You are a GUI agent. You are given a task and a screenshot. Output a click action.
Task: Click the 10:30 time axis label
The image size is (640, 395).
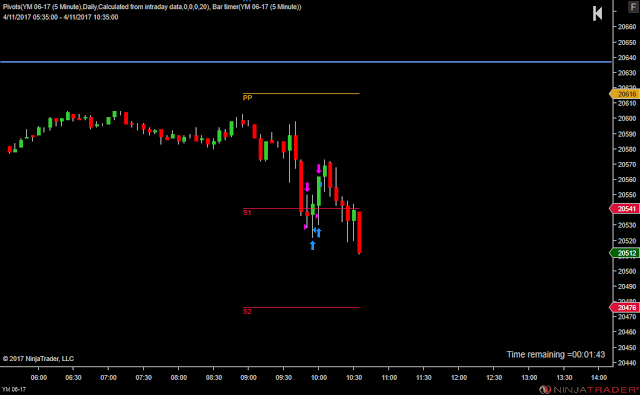tap(354, 377)
